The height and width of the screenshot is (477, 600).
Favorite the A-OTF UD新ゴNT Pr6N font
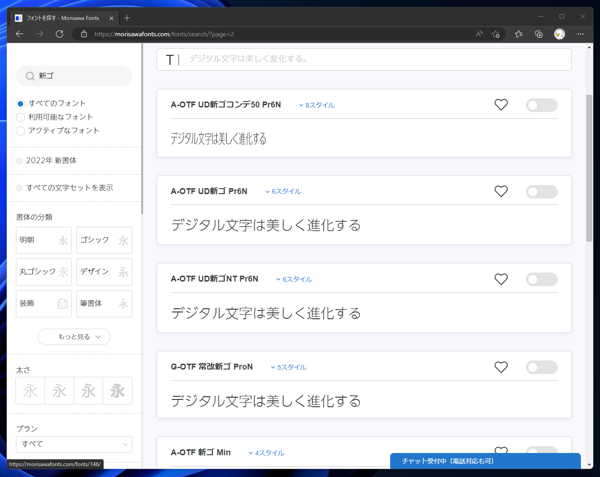[x=501, y=279]
